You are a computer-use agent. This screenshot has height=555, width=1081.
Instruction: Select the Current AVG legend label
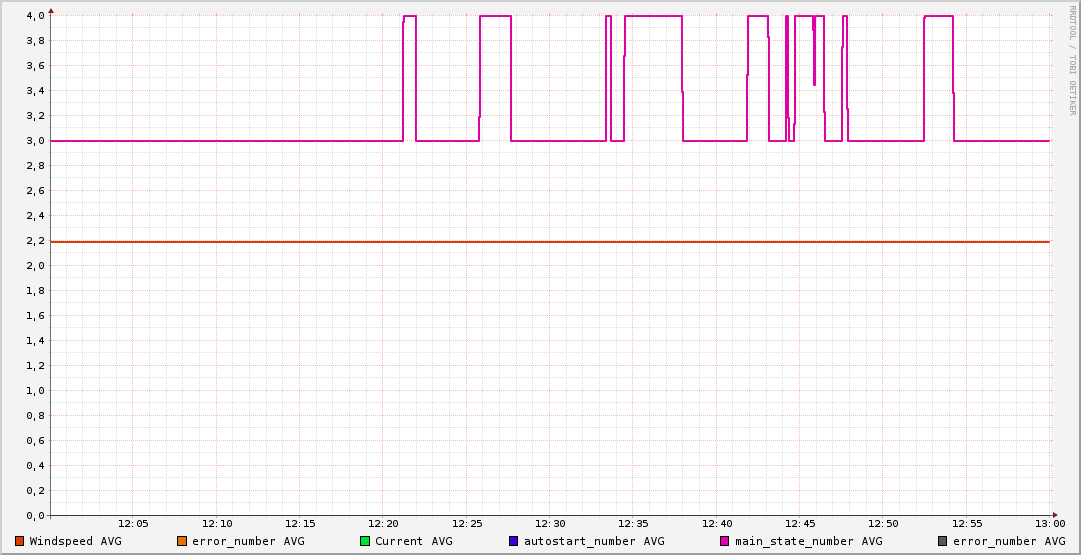pyautogui.click(x=414, y=541)
